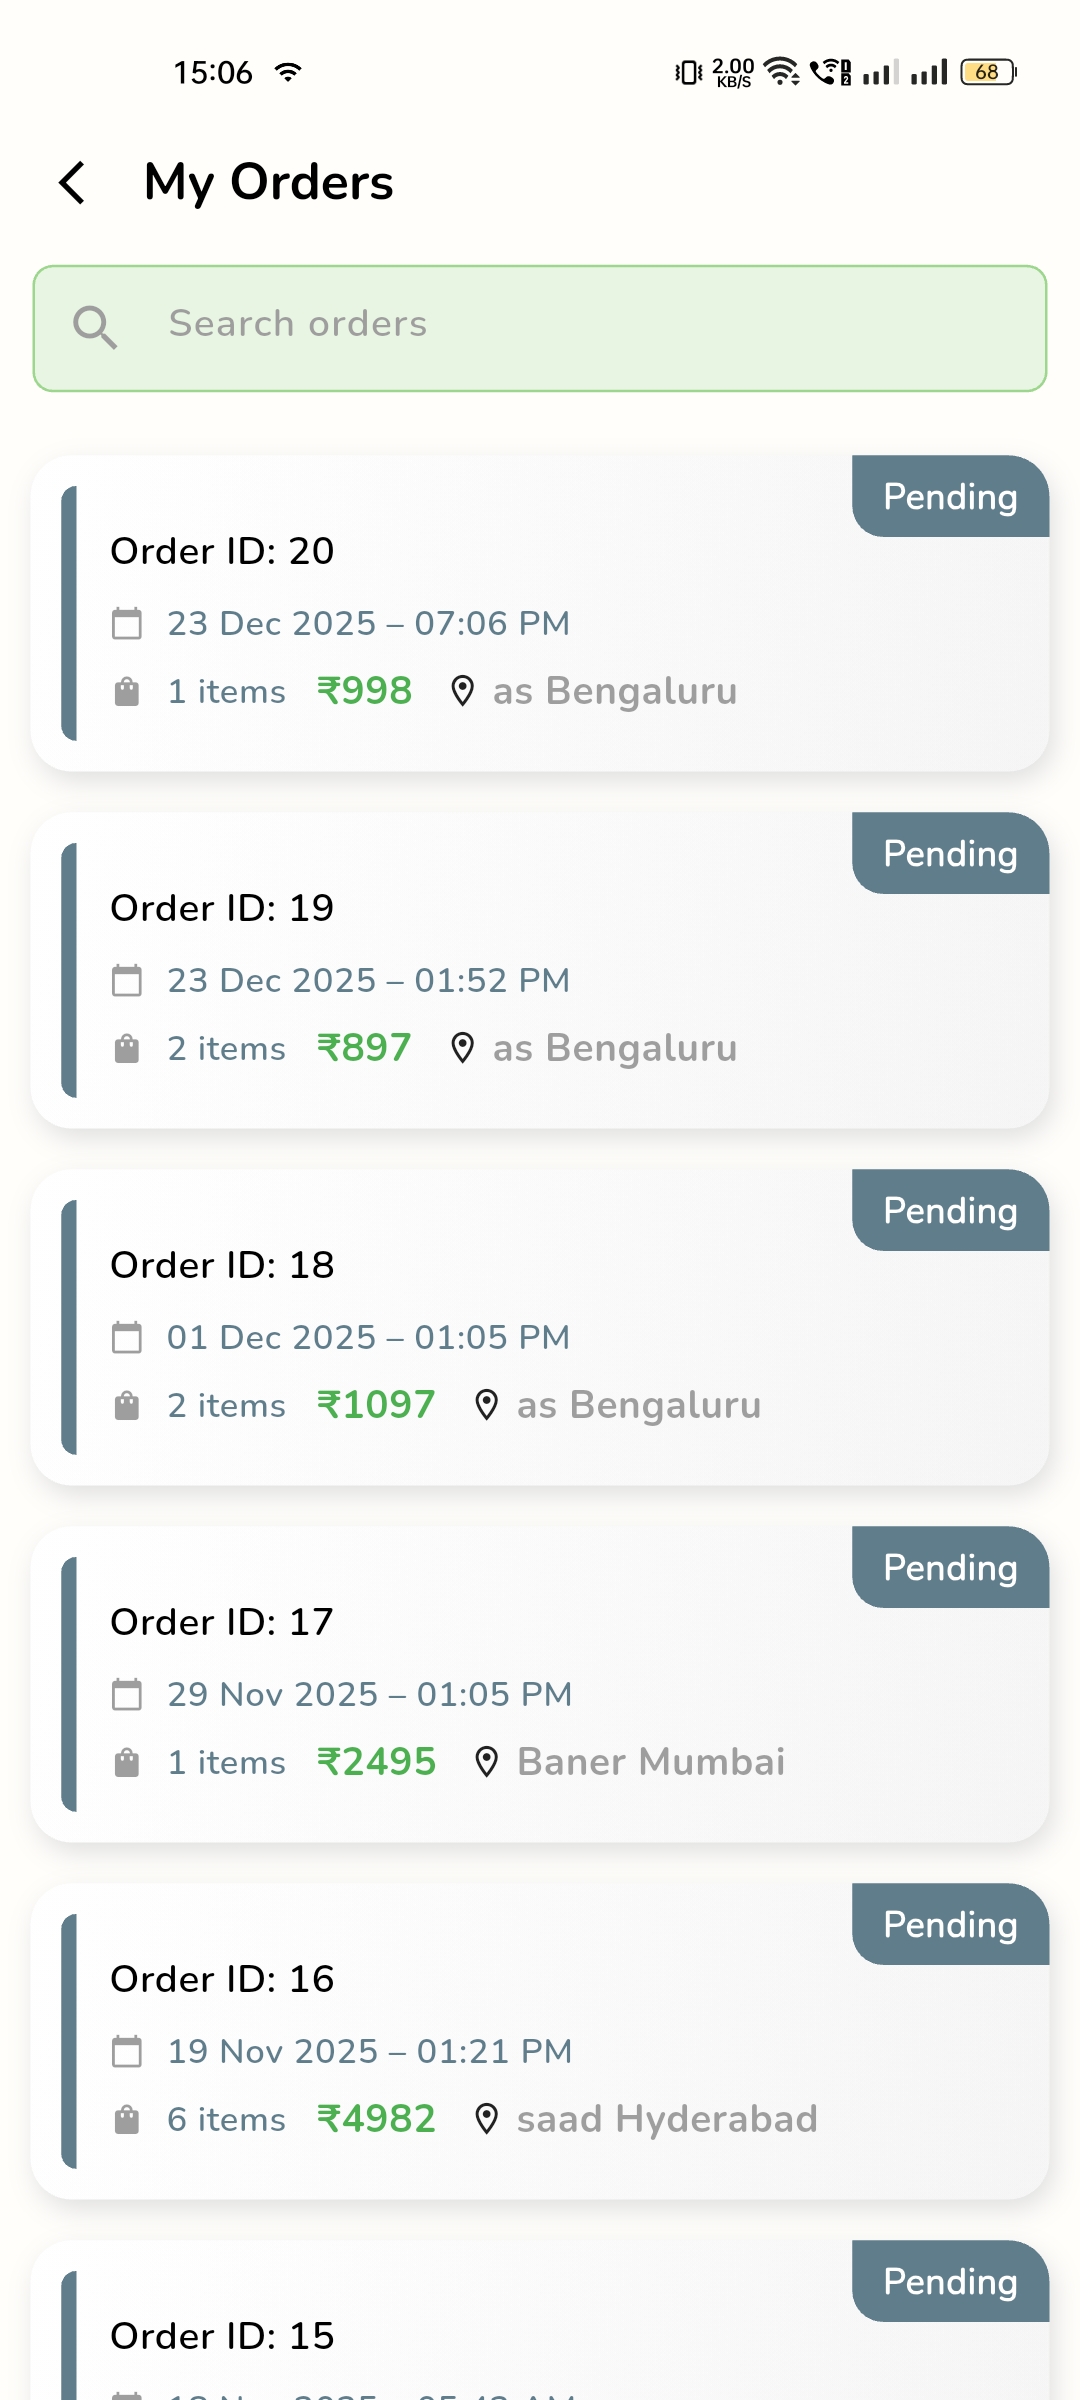
Task: Tap the battery indicator in status bar
Action: (x=988, y=72)
